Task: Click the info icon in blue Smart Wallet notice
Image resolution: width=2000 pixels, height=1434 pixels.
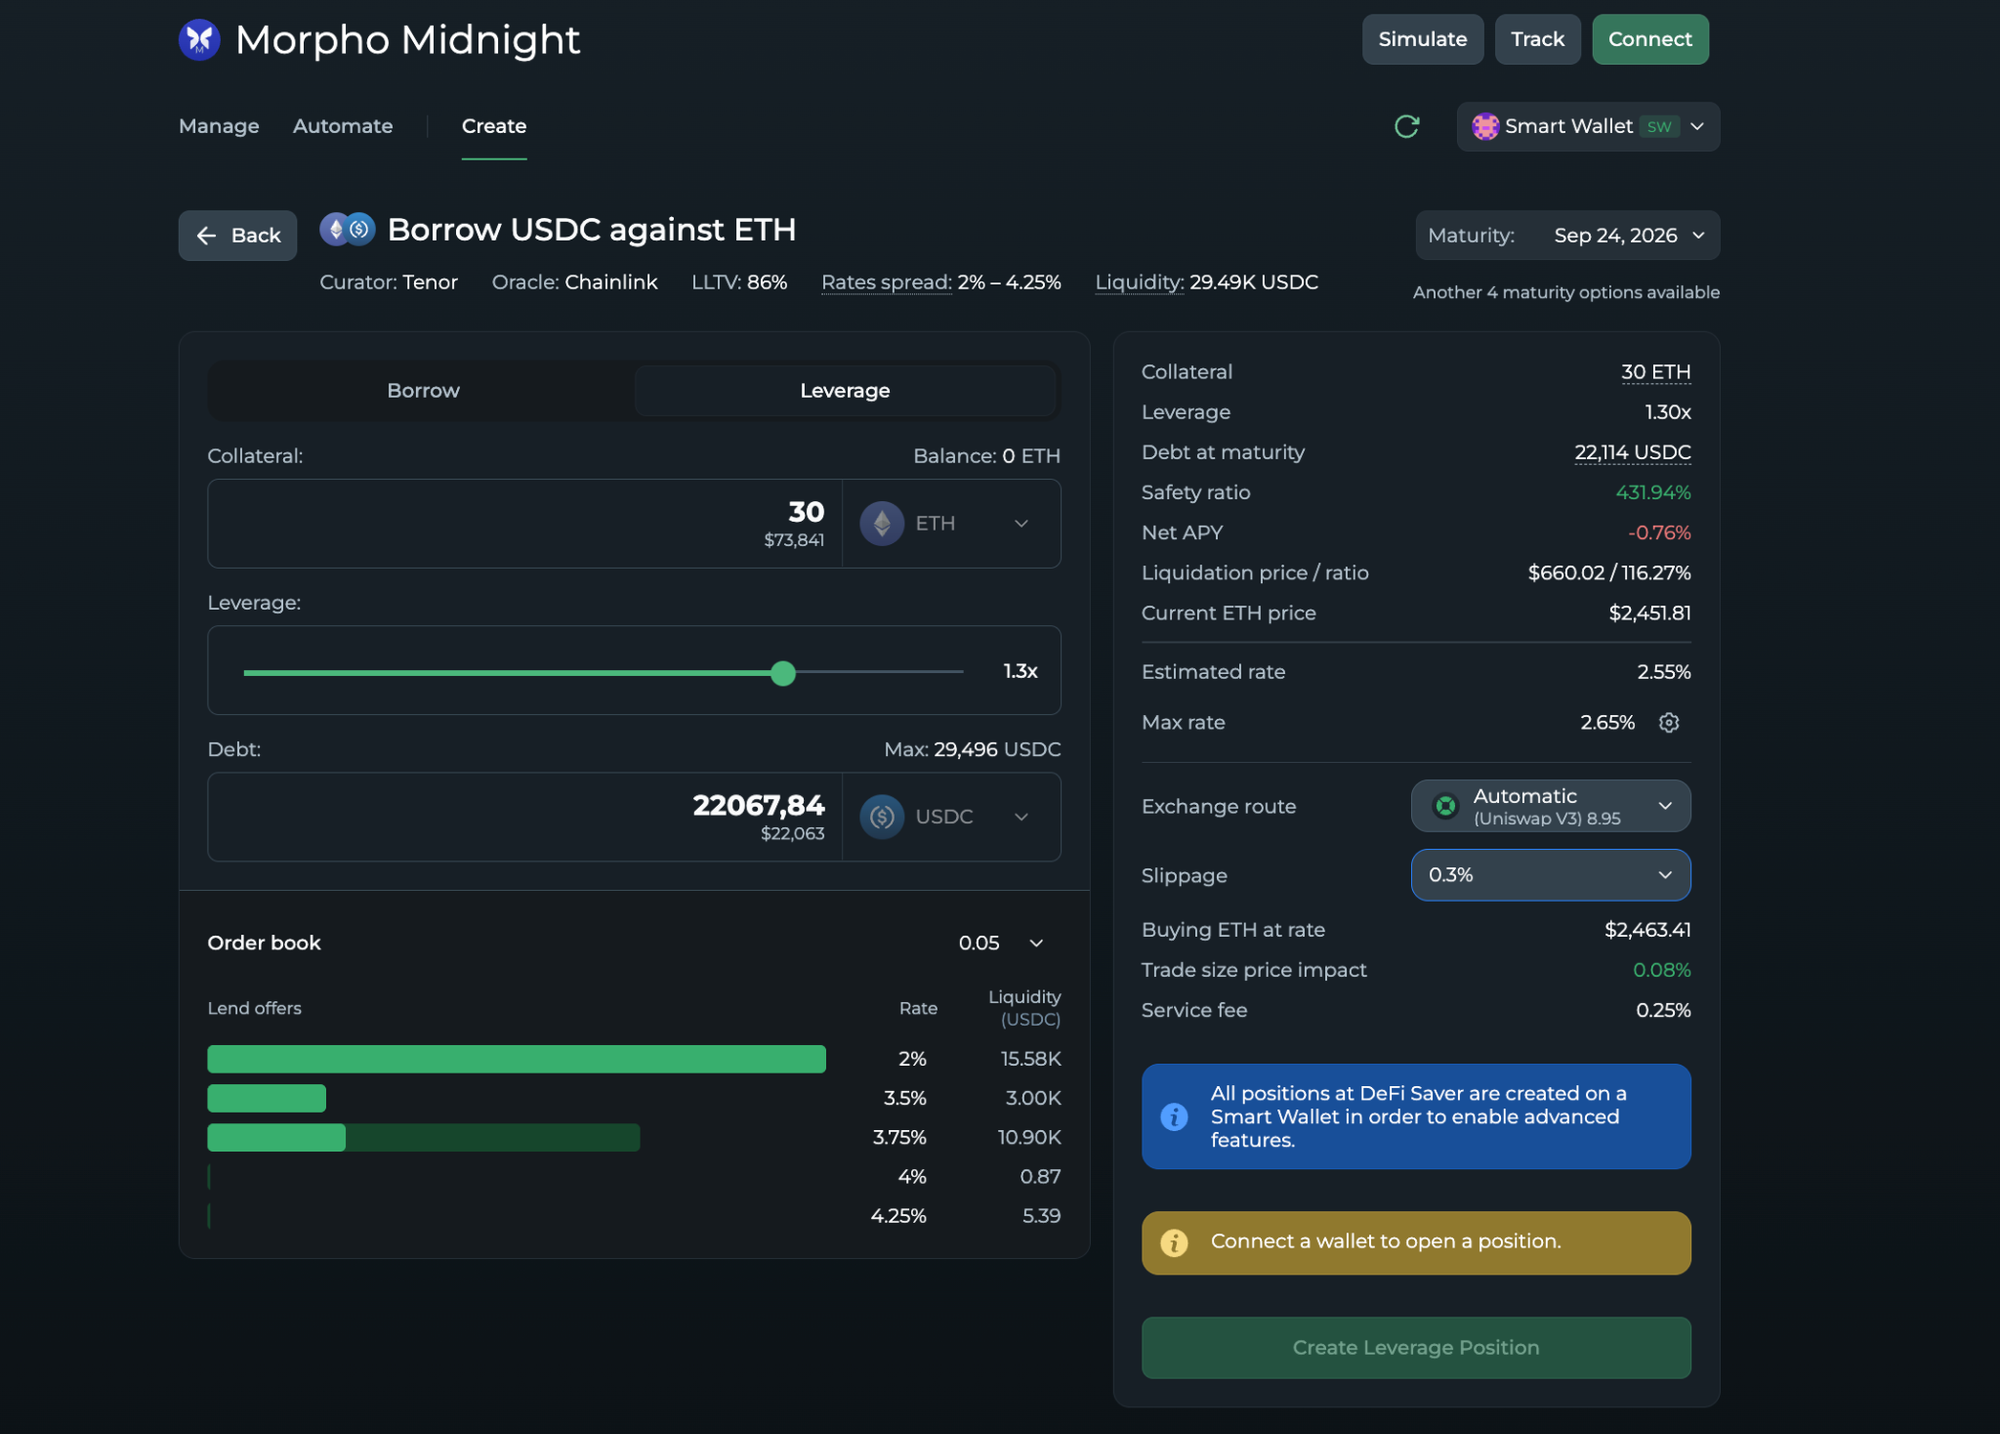Action: (x=1174, y=1117)
